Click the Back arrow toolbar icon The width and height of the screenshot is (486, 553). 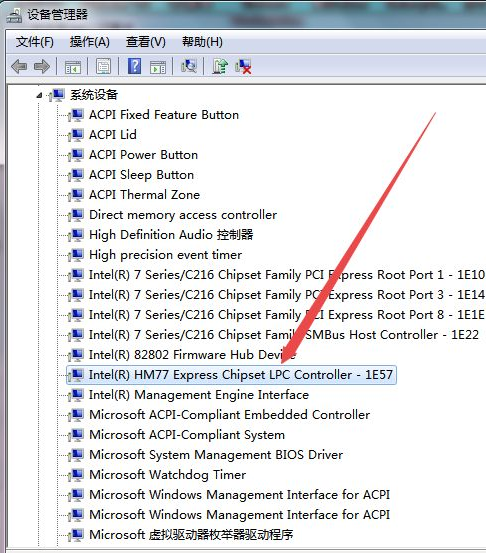[x=19, y=66]
